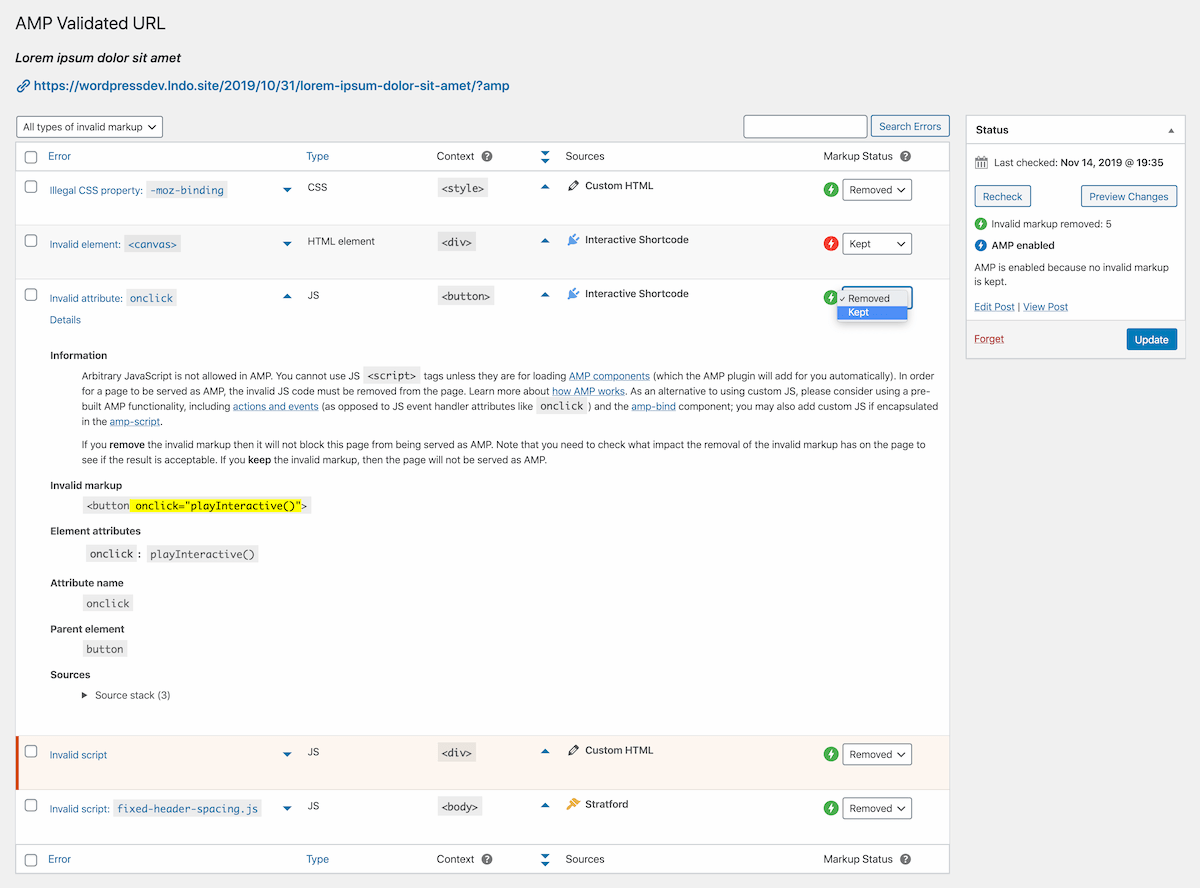This screenshot has width=1200, height=888.
Task: Open the Edit Post link
Action: coord(994,307)
